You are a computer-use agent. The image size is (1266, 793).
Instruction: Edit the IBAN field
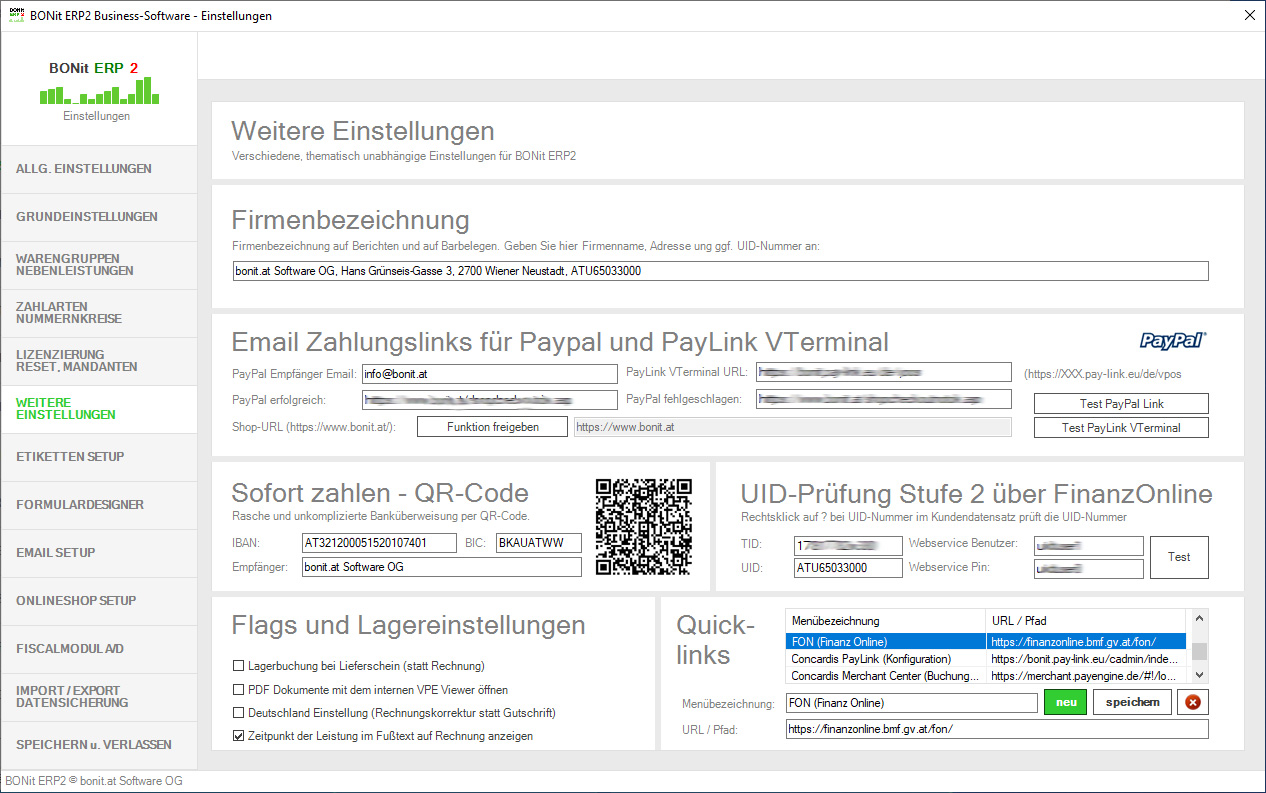[379, 543]
